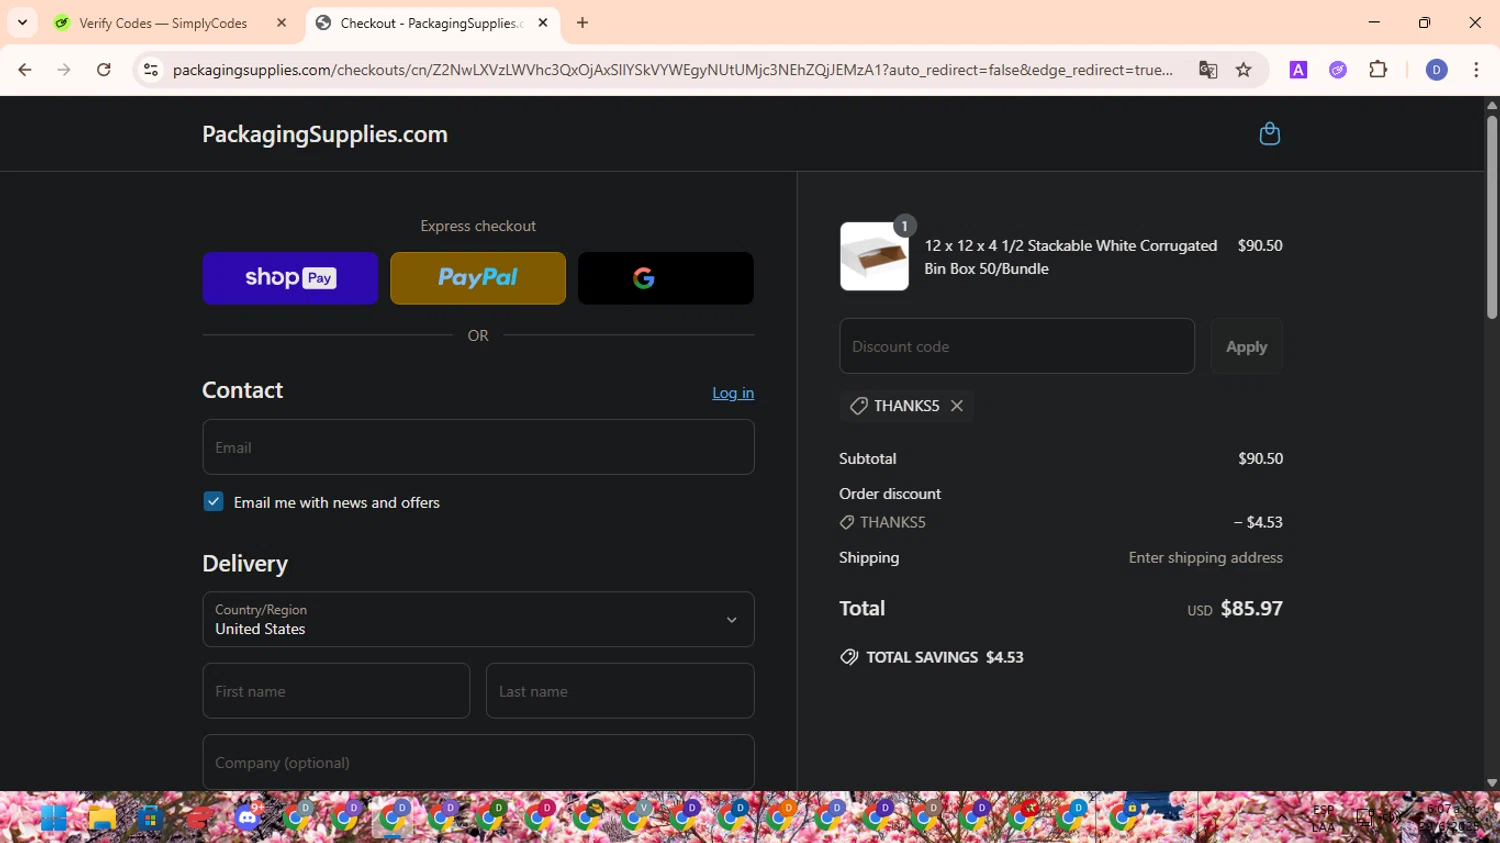This screenshot has height=843, width=1500.
Task: Go forward in browser history
Action: point(64,70)
